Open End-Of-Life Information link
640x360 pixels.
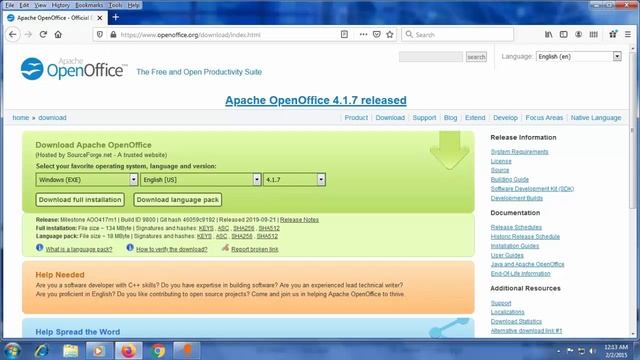click(x=520, y=273)
